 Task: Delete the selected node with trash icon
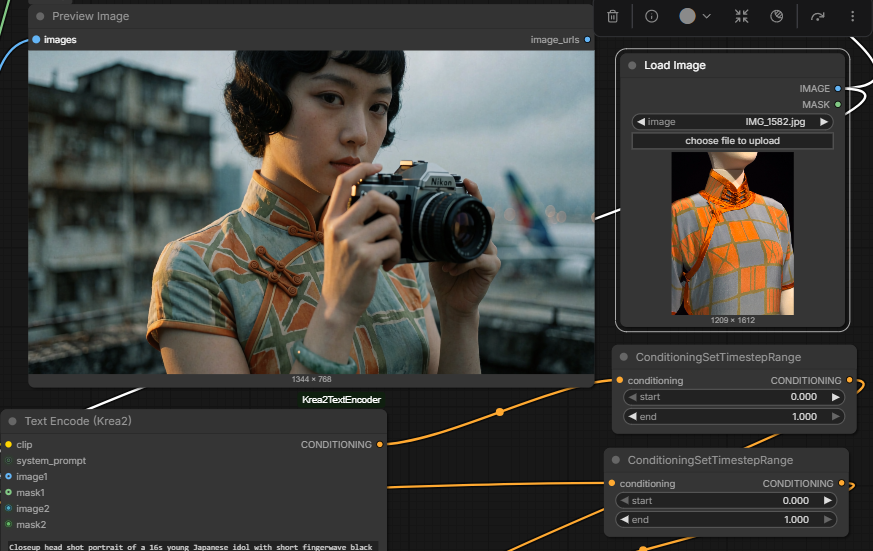coord(612,17)
